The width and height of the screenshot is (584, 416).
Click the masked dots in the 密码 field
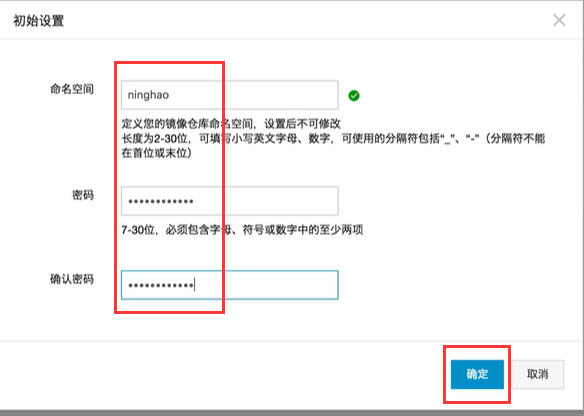click(x=161, y=201)
